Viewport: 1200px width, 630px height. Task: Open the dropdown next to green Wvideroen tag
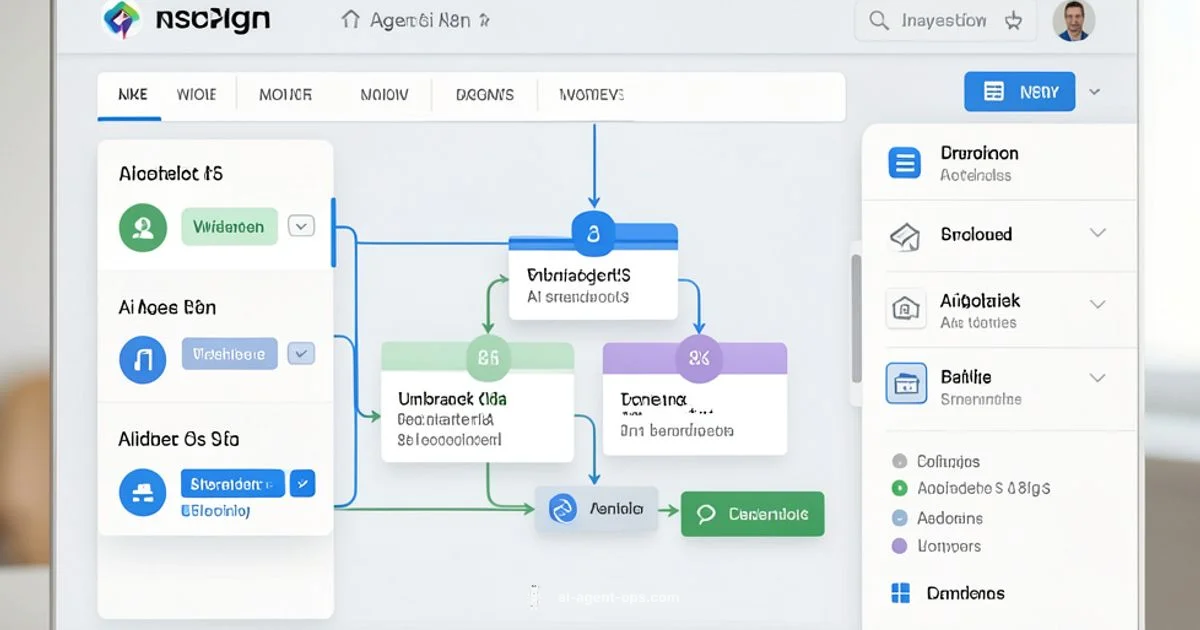click(301, 226)
